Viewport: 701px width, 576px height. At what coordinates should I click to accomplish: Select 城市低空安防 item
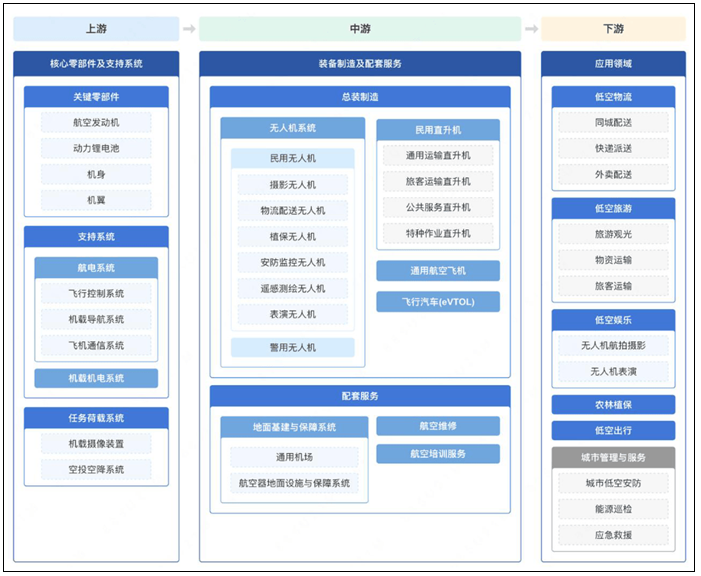613,483
